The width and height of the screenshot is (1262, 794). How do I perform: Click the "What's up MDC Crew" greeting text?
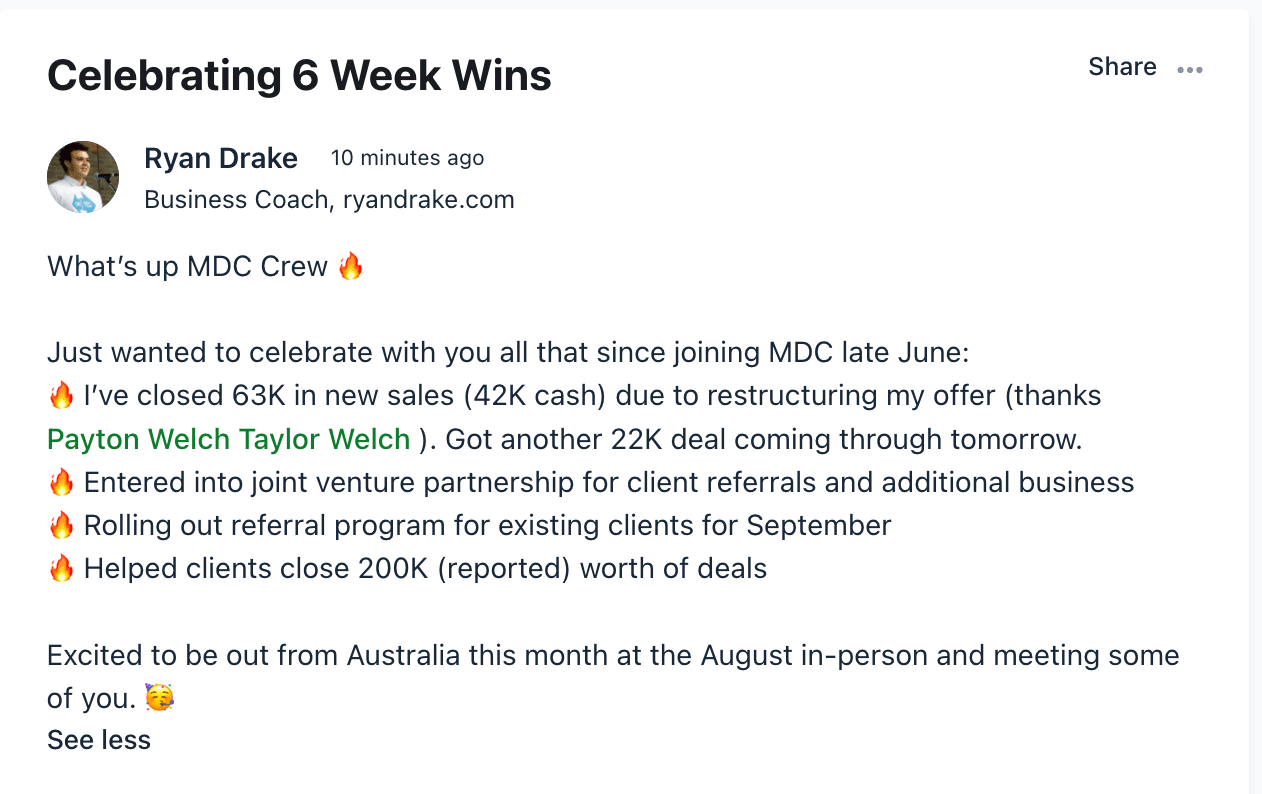coord(187,267)
